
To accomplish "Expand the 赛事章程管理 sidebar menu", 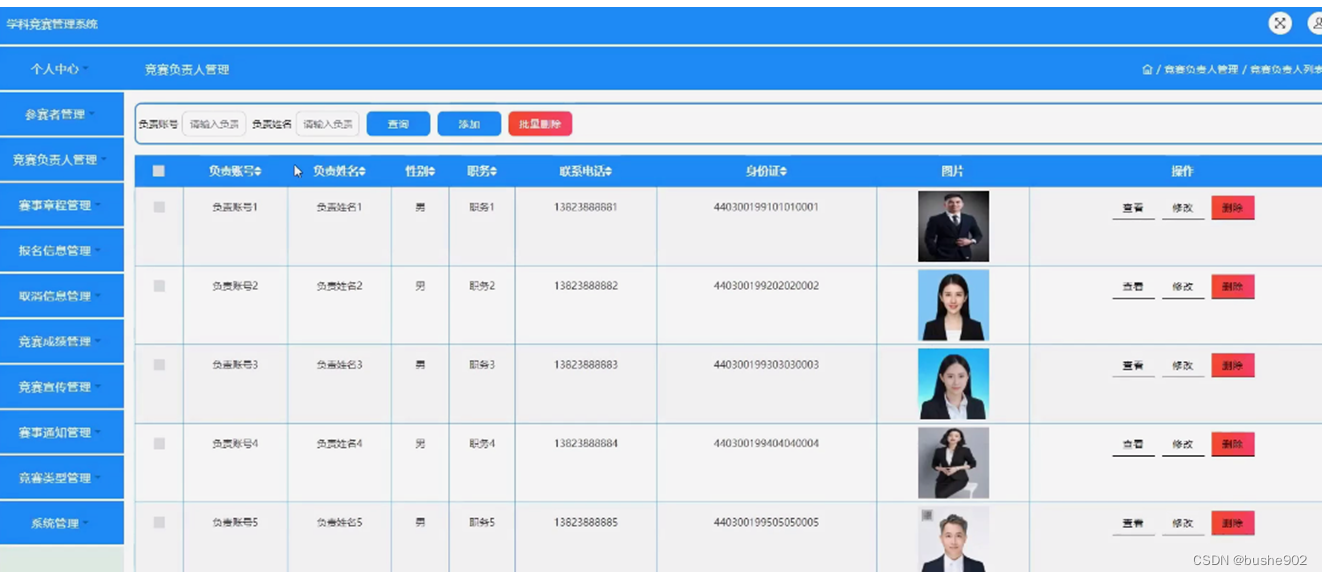I will [61, 205].
